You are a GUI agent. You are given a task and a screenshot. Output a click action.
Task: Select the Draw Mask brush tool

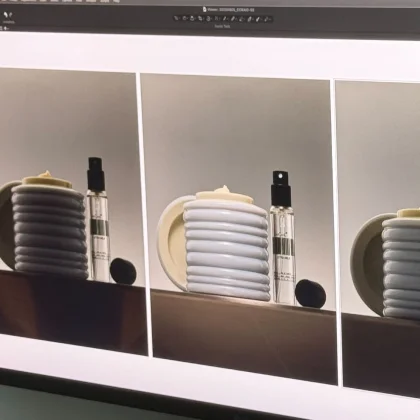[x=233, y=19]
